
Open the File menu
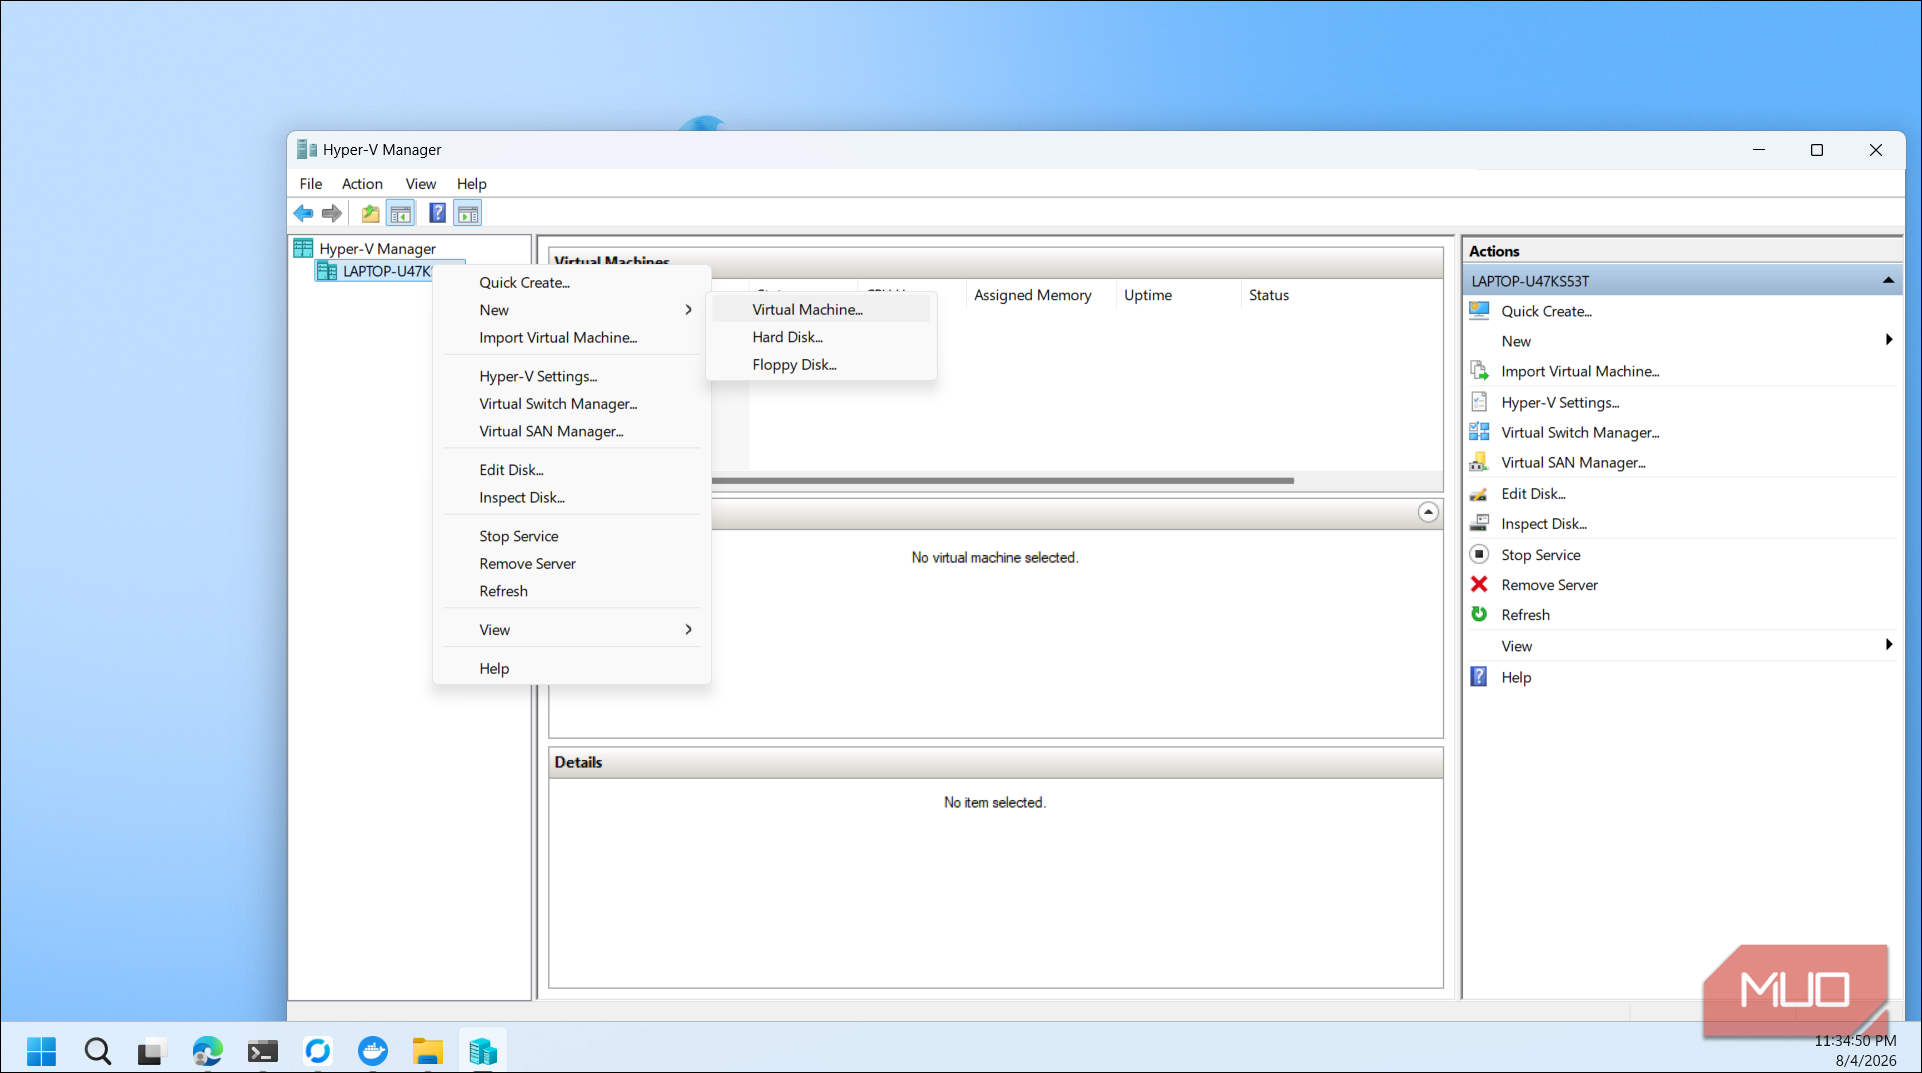311,184
